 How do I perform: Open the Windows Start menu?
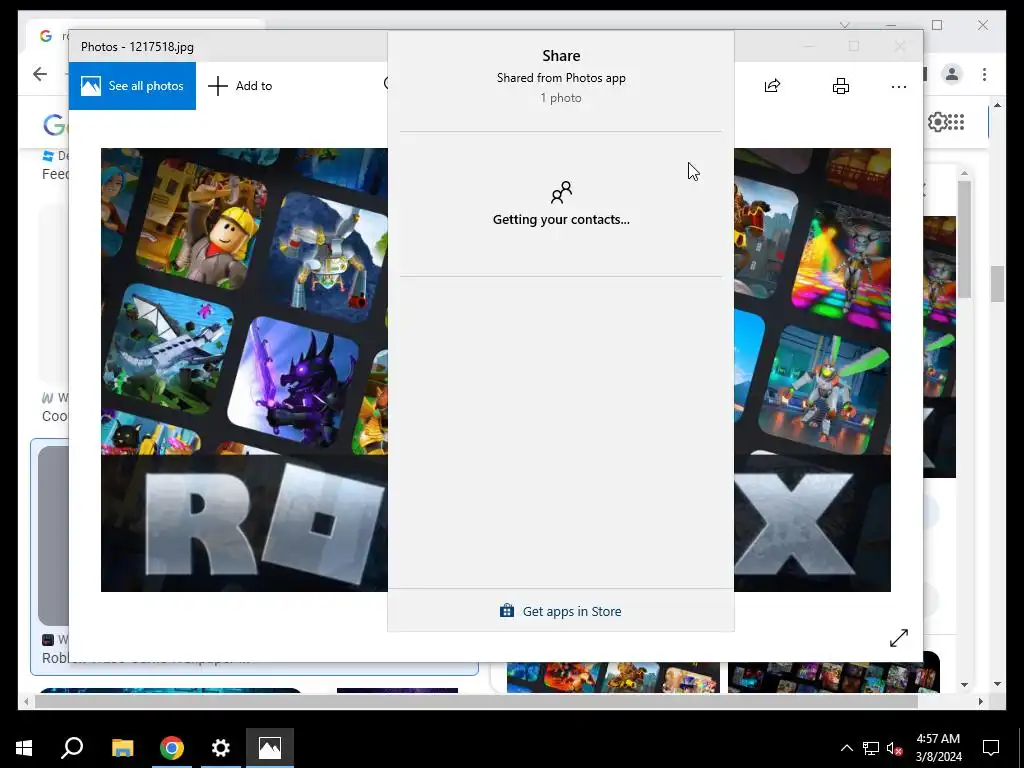point(24,748)
